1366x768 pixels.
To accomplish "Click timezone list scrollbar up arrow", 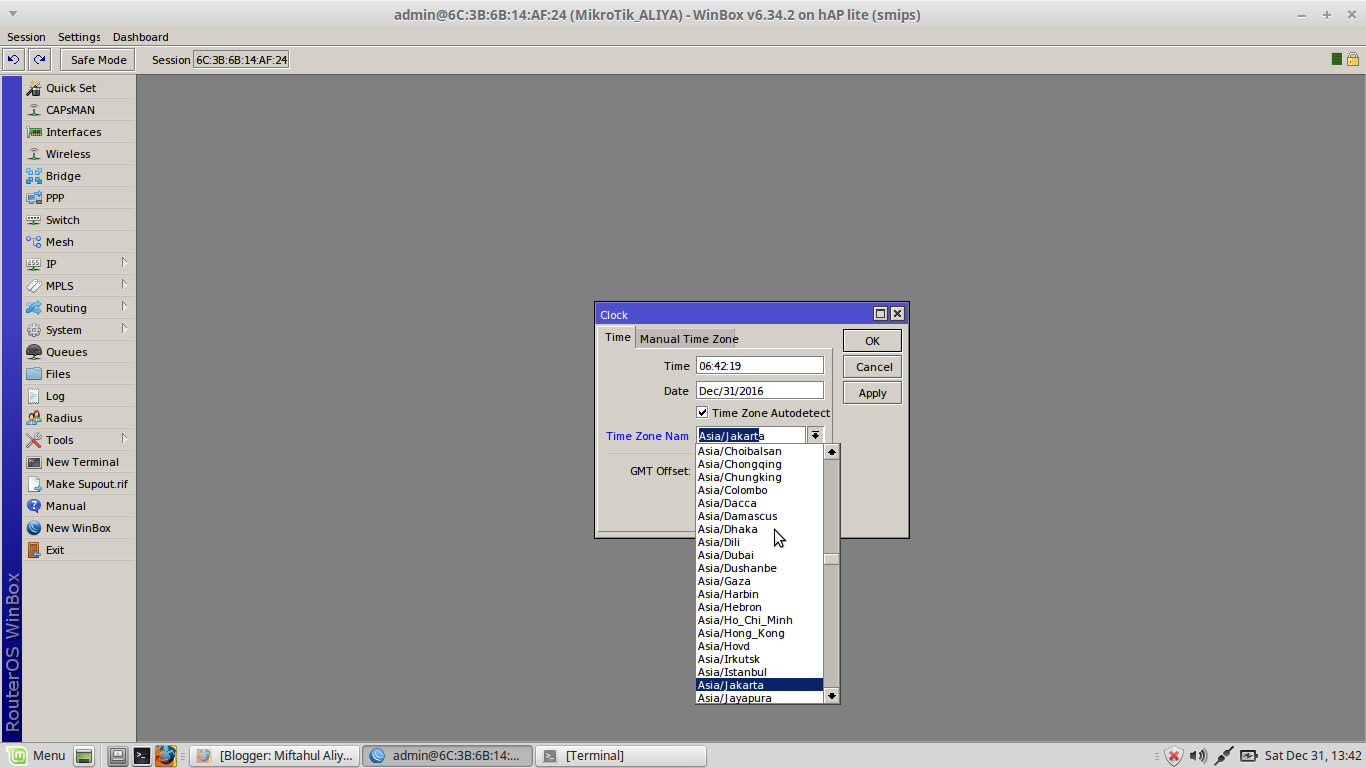I will pyautogui.click(x=832, y=452).
